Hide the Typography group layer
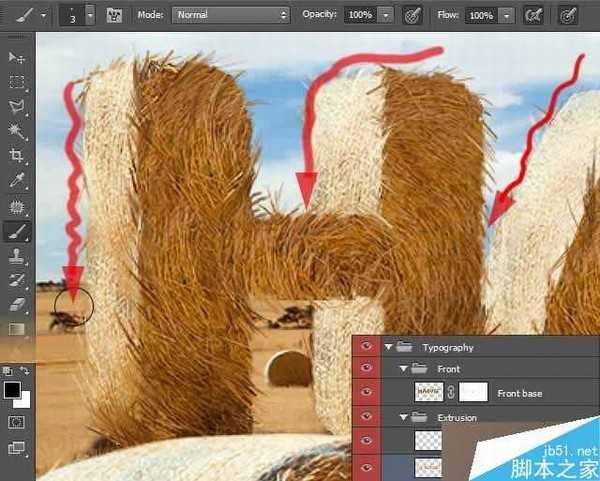The height and width of the screenshot is (481, 600). (x=366, y=347)
